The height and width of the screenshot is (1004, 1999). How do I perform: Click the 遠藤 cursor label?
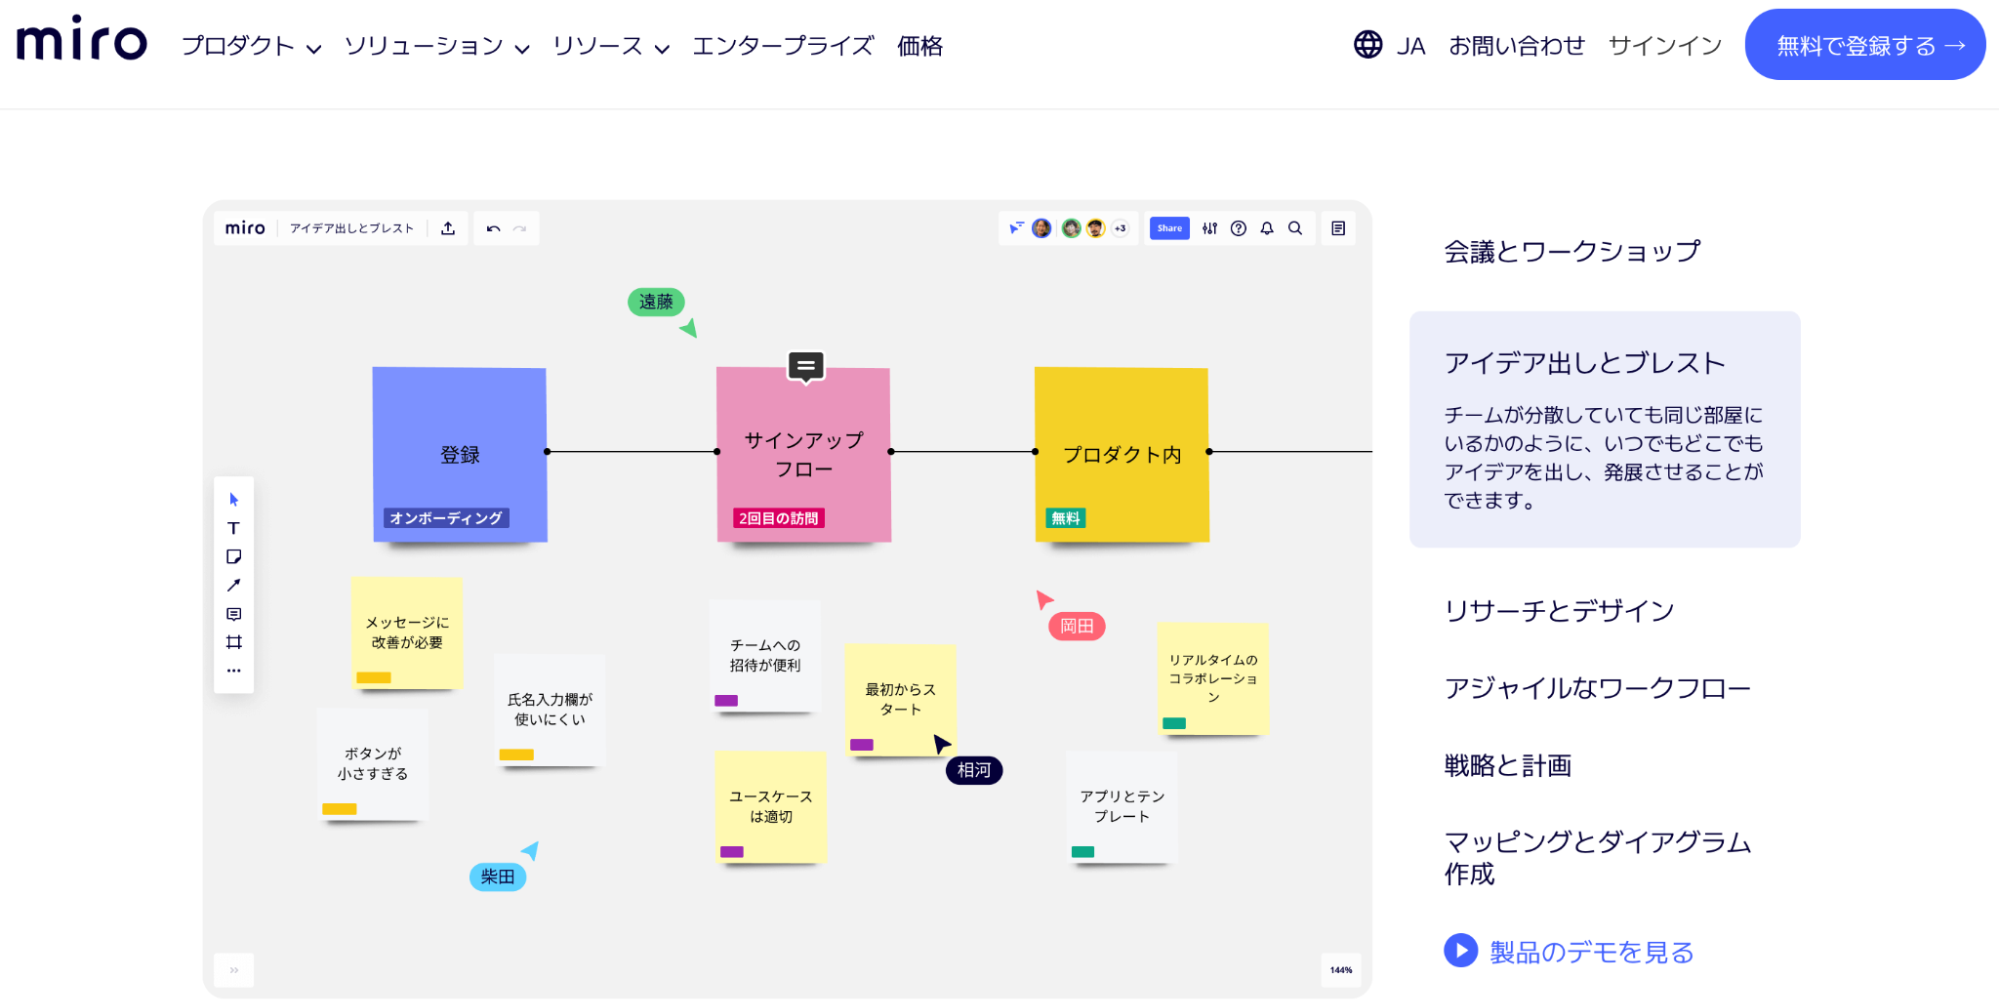coord(656,302)
